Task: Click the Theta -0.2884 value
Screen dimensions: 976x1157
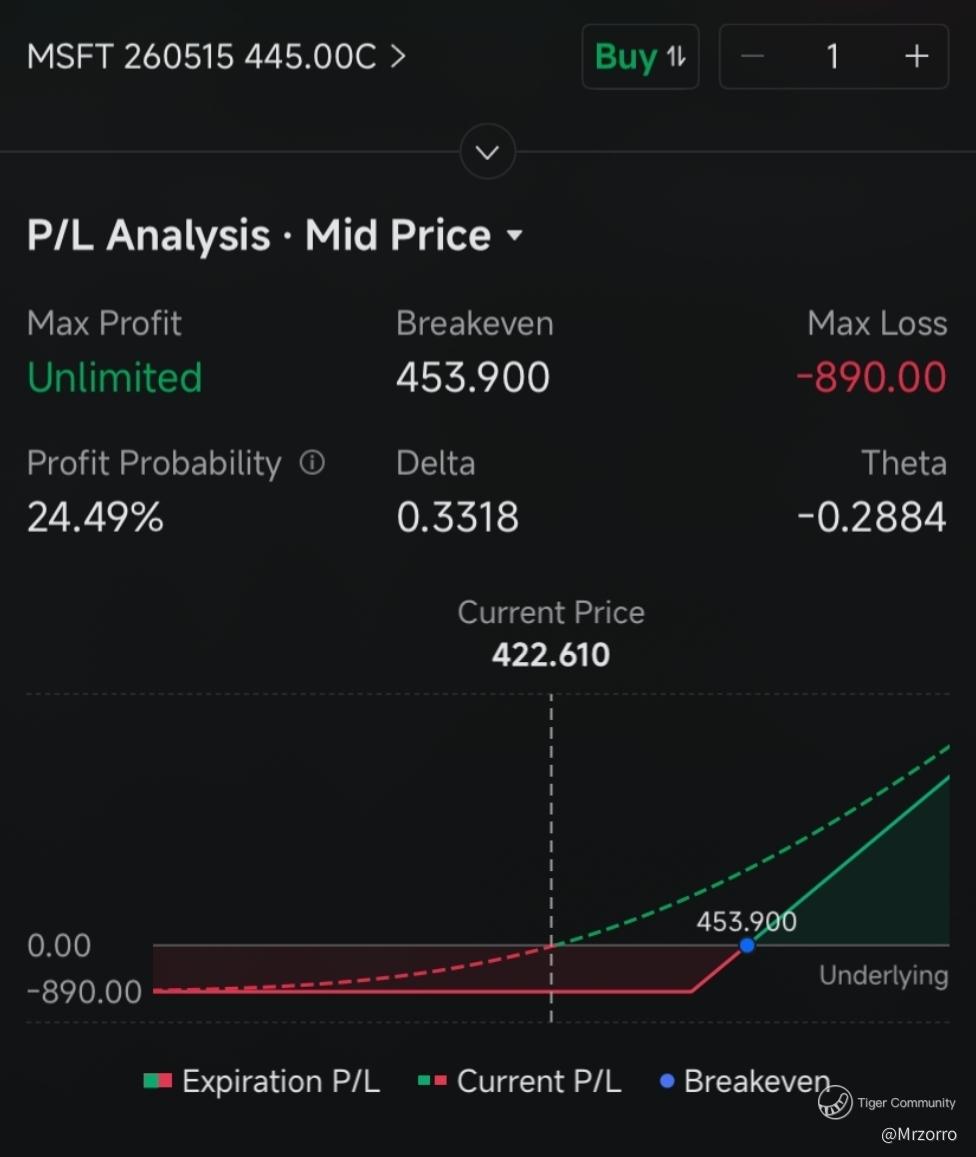Action: click(x=871, y=517)
